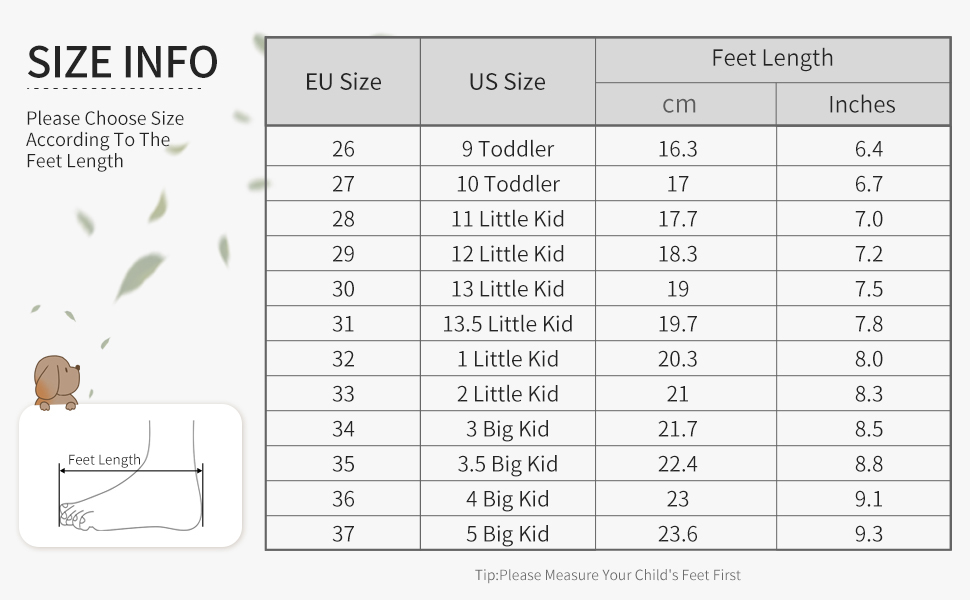Click the foot outline diagram
This screenshot has height=600, width=970.
point(131,475)
